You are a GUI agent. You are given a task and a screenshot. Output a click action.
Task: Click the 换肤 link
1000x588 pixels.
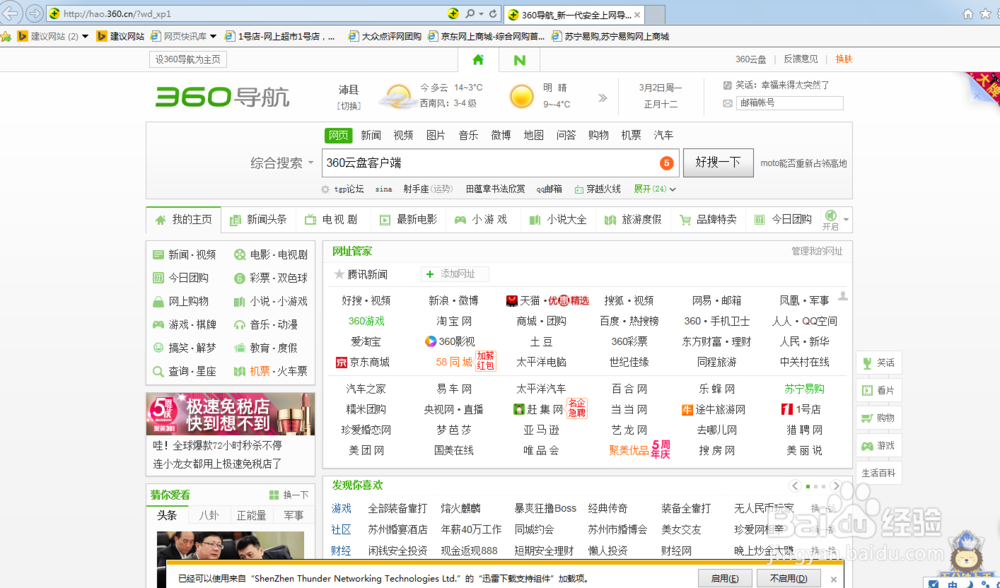click(x=844, y=59)
